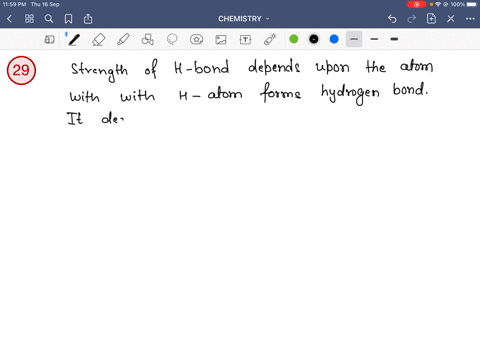Screen dimensions: 480x360
Task: Redo the last undone stroke
Action: coord(412,19)
